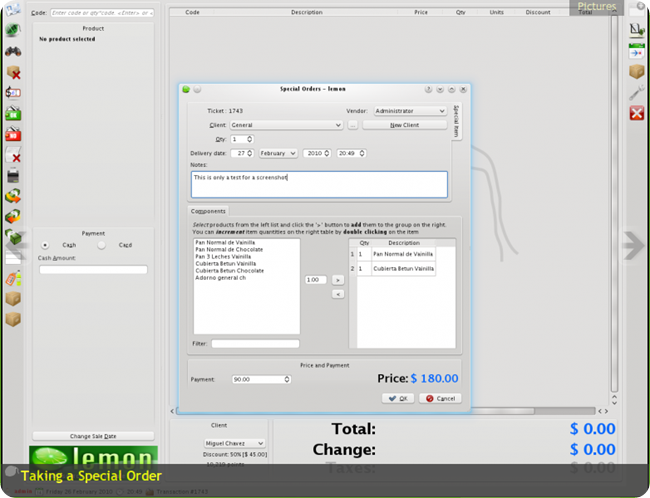The height and width of the screenshot is (498, 650).
Task: Add selected product with the > button
Action: [x=338, y=280]
